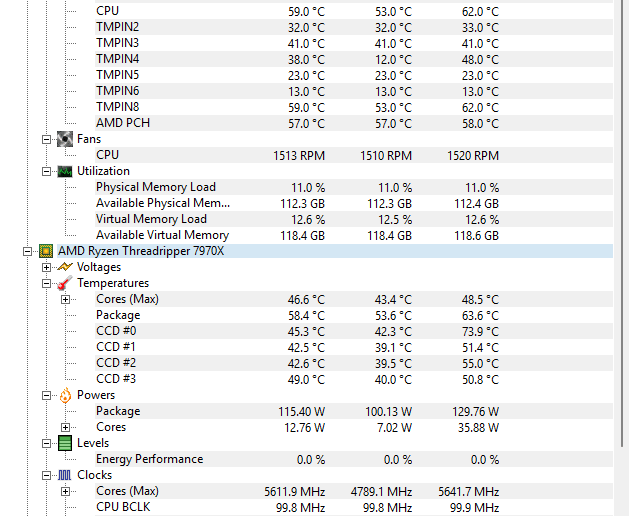Click the fan icon beside Fans

(x=65, y=139)
